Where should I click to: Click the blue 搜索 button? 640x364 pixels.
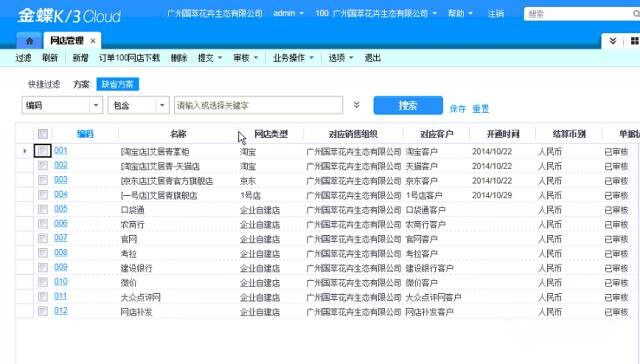tap(408, 105)
